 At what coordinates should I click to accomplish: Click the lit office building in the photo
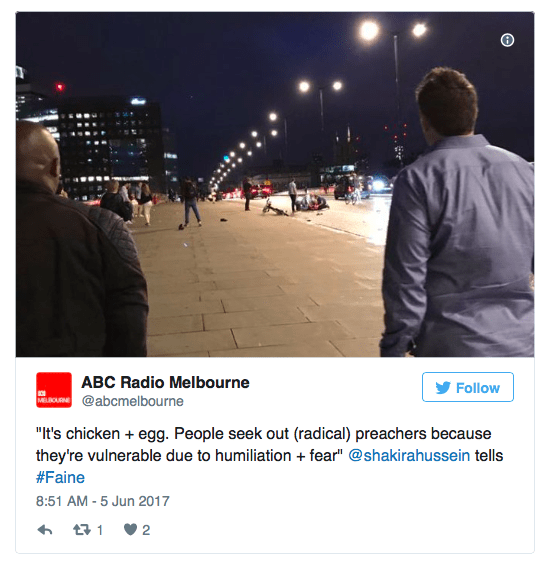108,144
